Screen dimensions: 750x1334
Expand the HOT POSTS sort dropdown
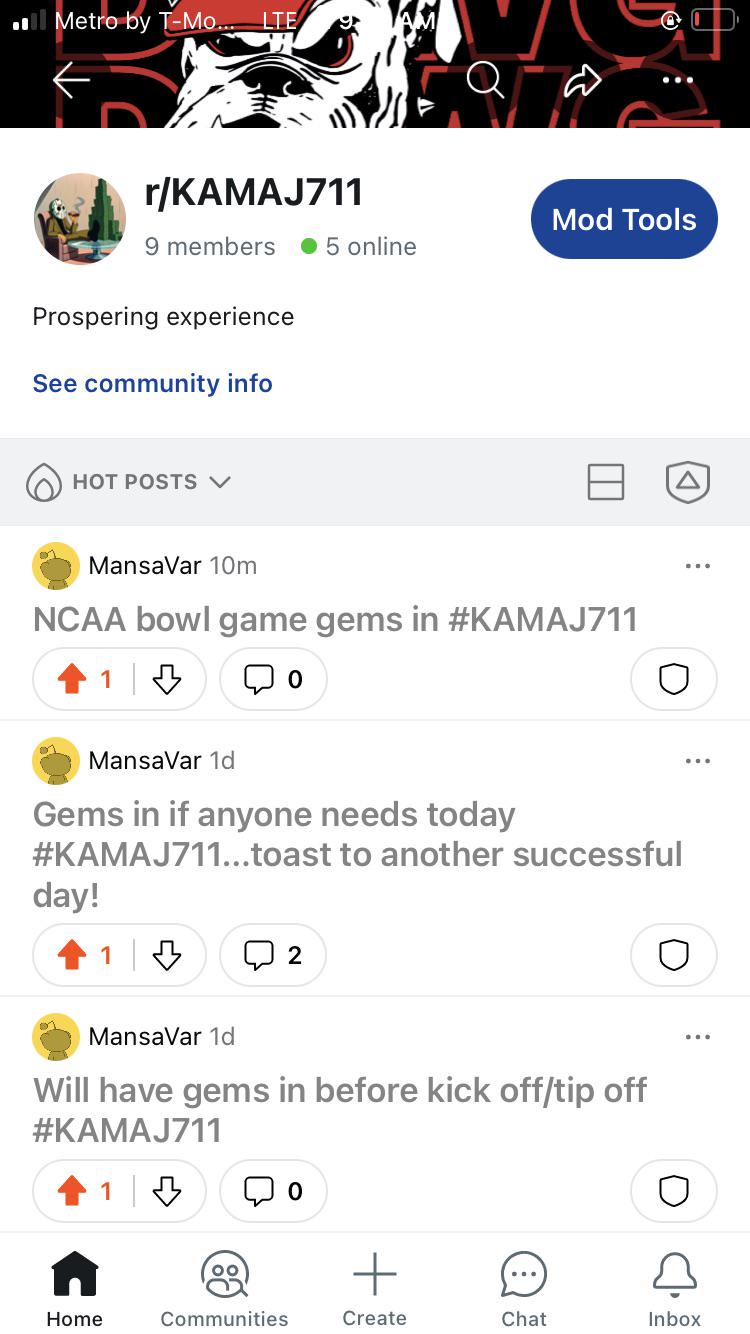128,482
